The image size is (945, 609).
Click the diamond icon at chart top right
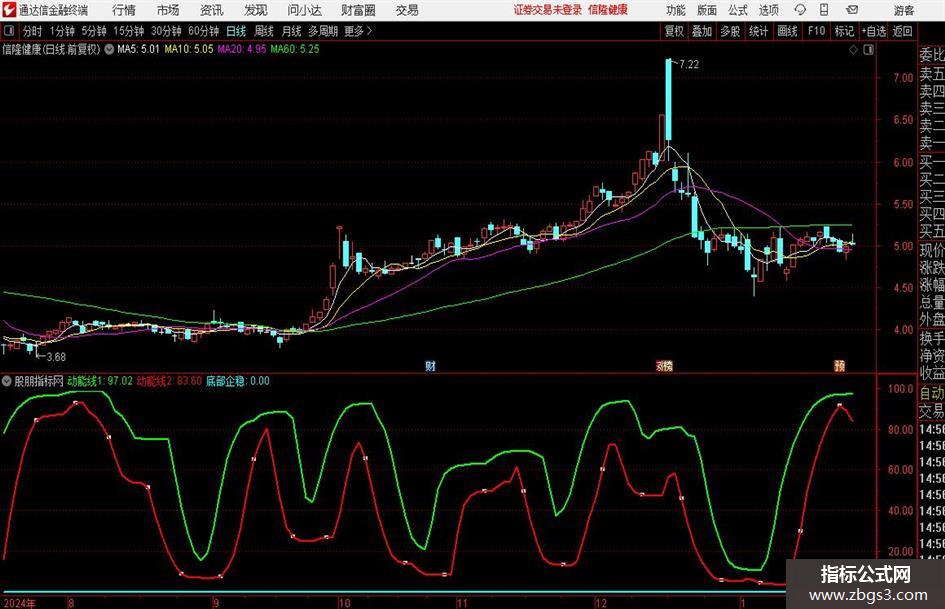coord(853,50)
